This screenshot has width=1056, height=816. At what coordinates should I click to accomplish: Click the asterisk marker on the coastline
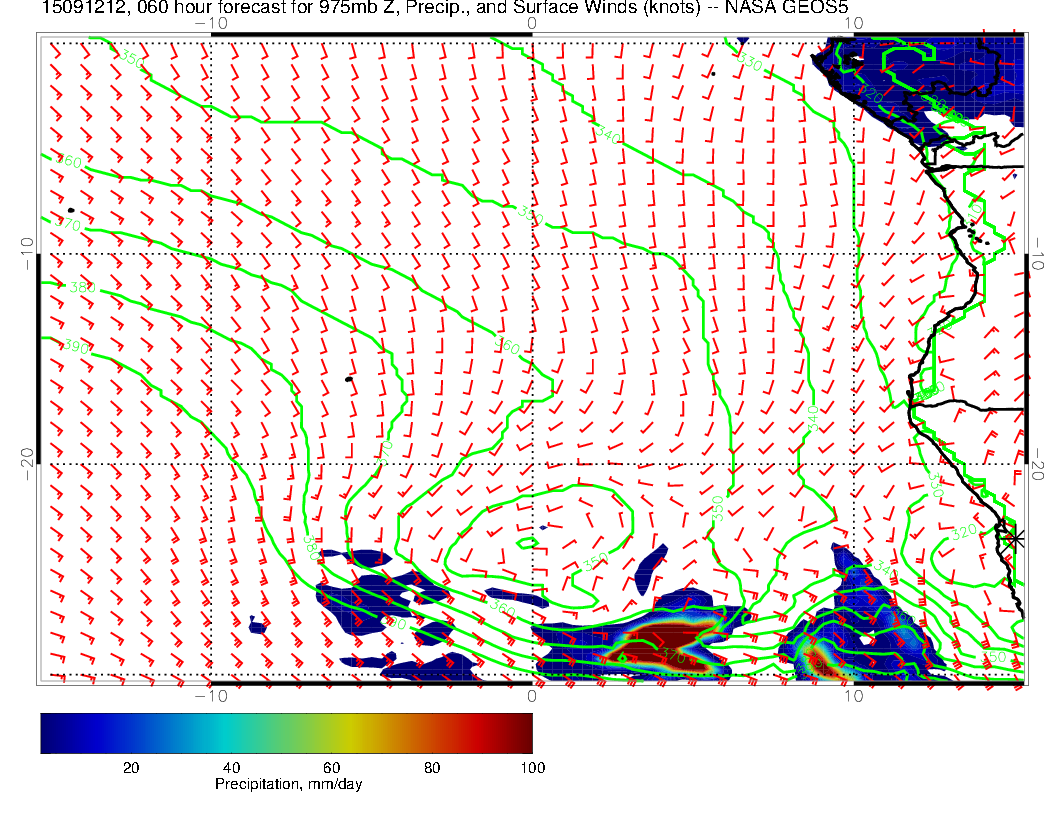(1016, 538)
